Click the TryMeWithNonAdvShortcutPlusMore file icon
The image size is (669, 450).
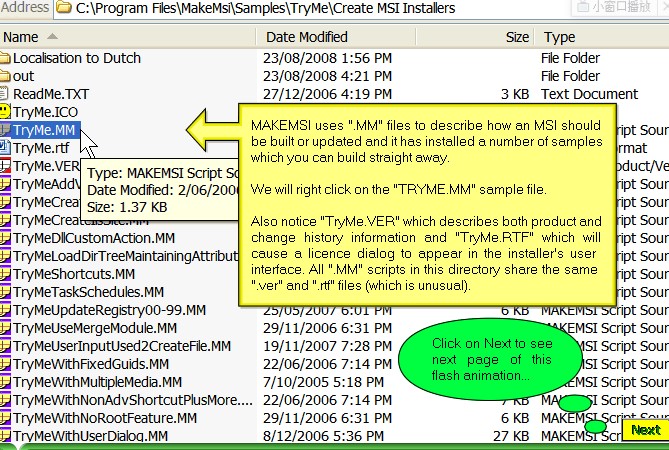5,400
